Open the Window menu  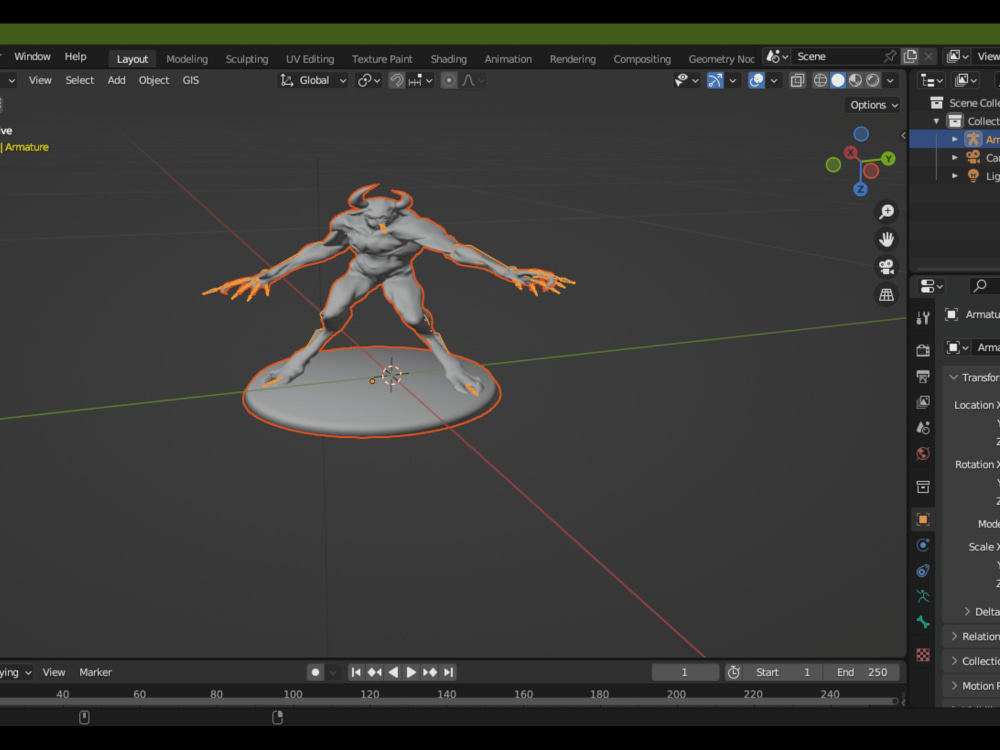(33, 56)
